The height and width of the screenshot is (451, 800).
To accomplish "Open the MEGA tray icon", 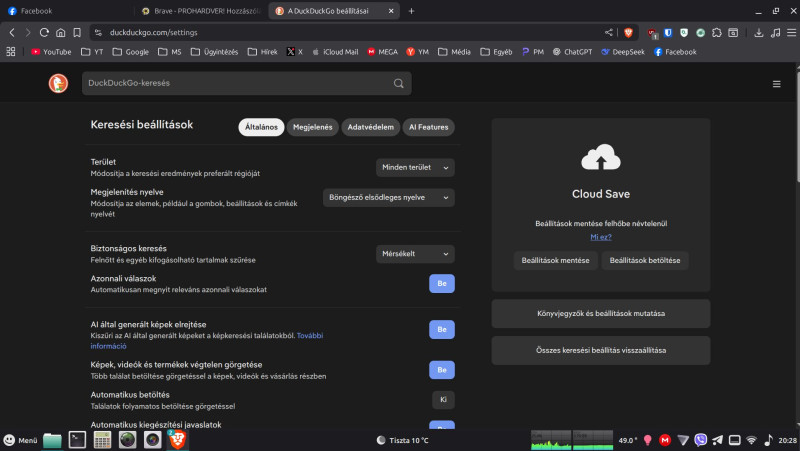I will [664, 440].
